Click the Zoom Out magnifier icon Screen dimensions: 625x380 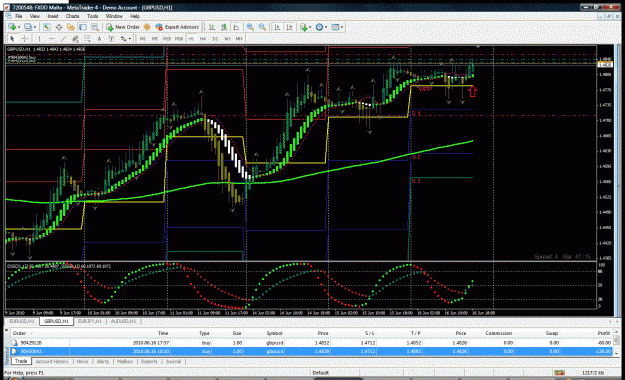point(262,27)
